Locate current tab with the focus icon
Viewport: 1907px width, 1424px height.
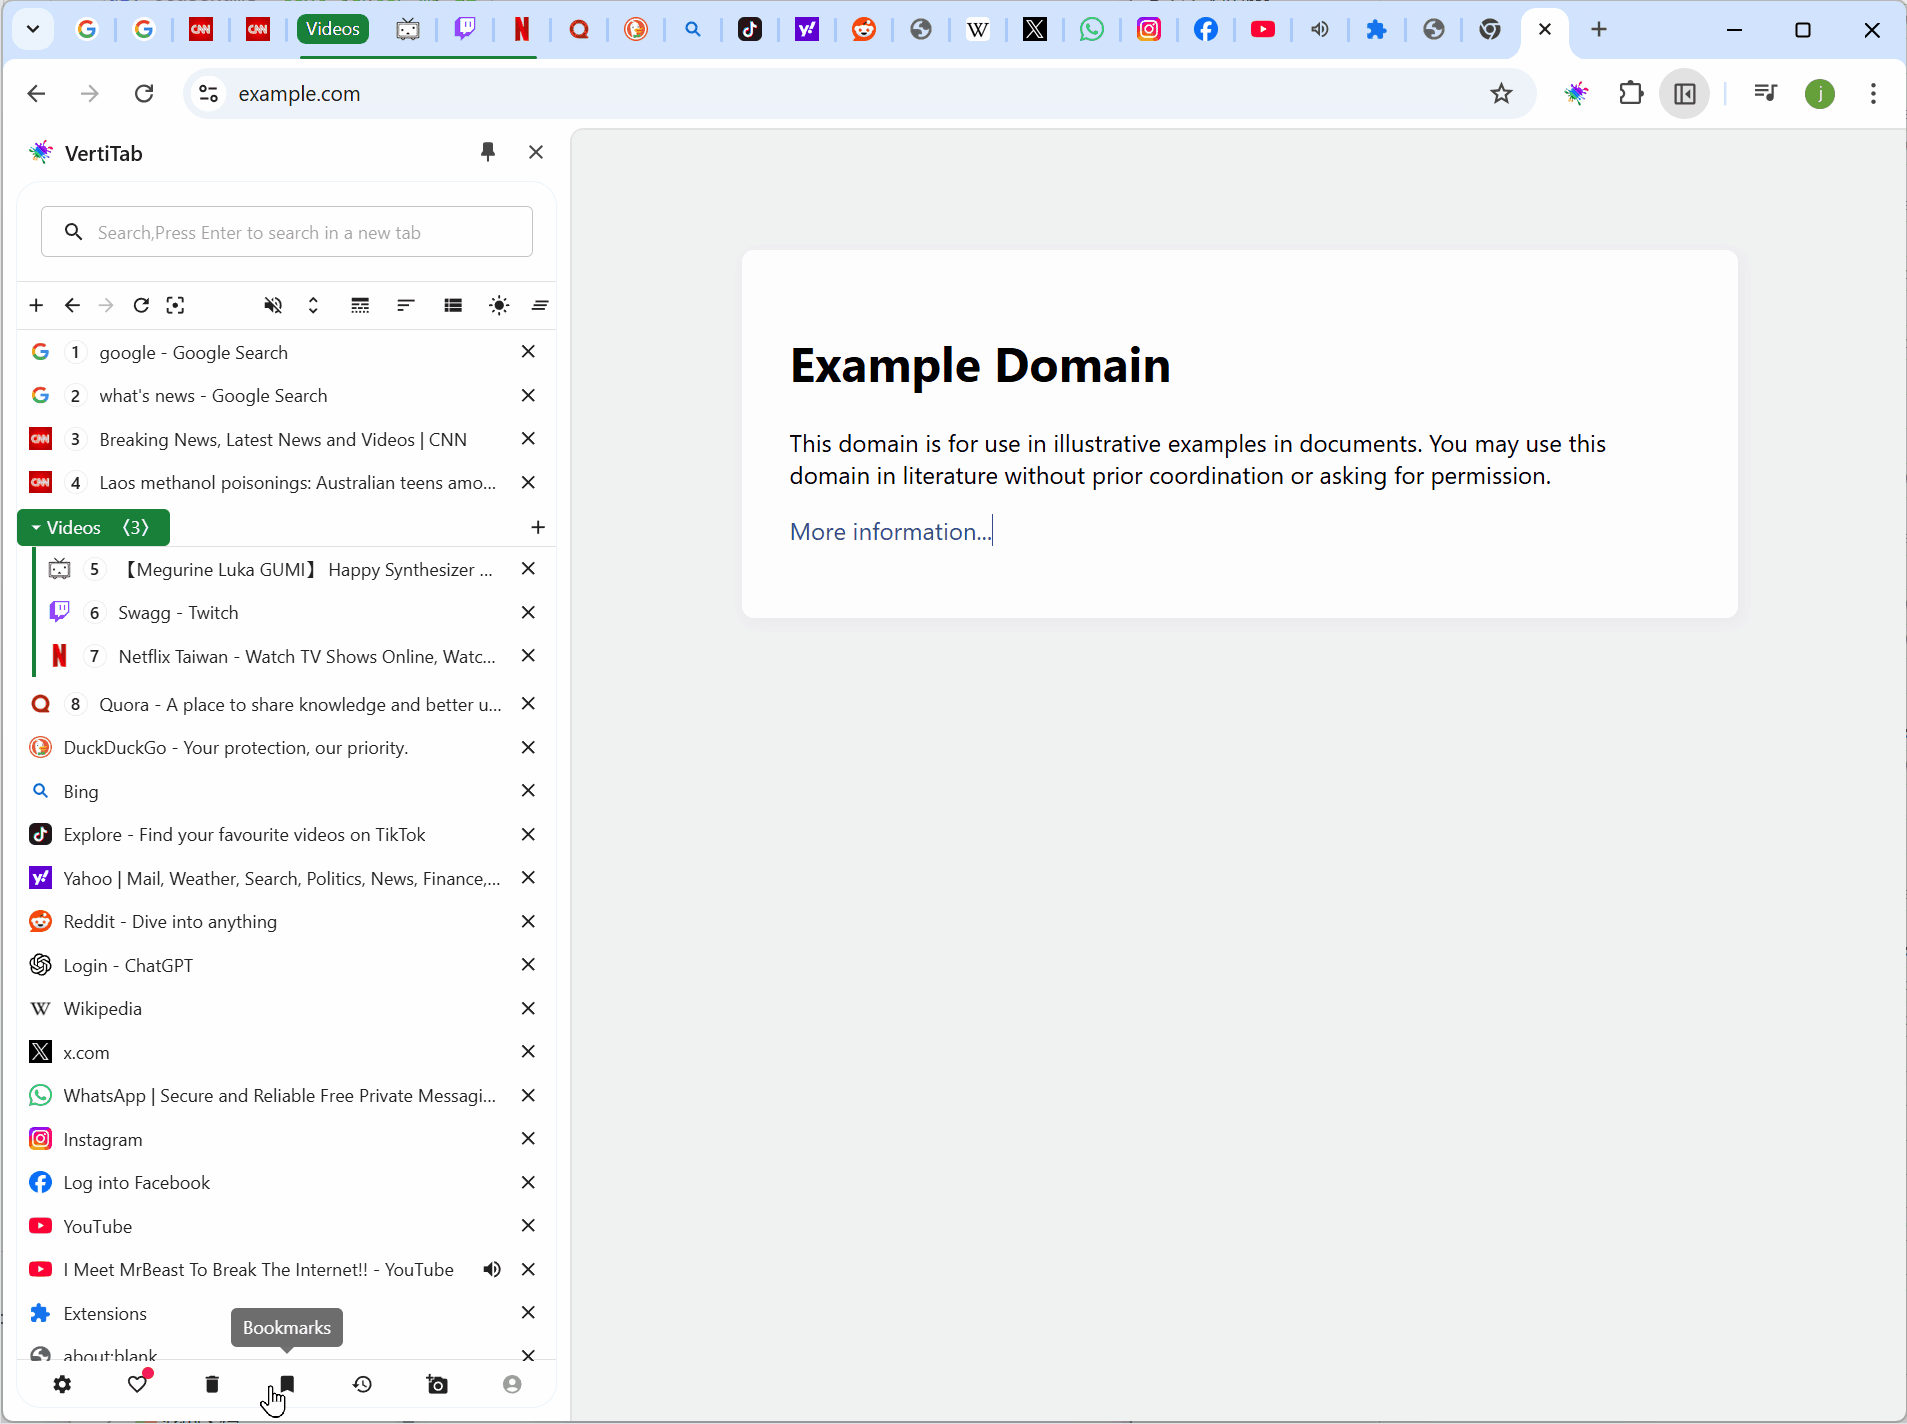176,305
